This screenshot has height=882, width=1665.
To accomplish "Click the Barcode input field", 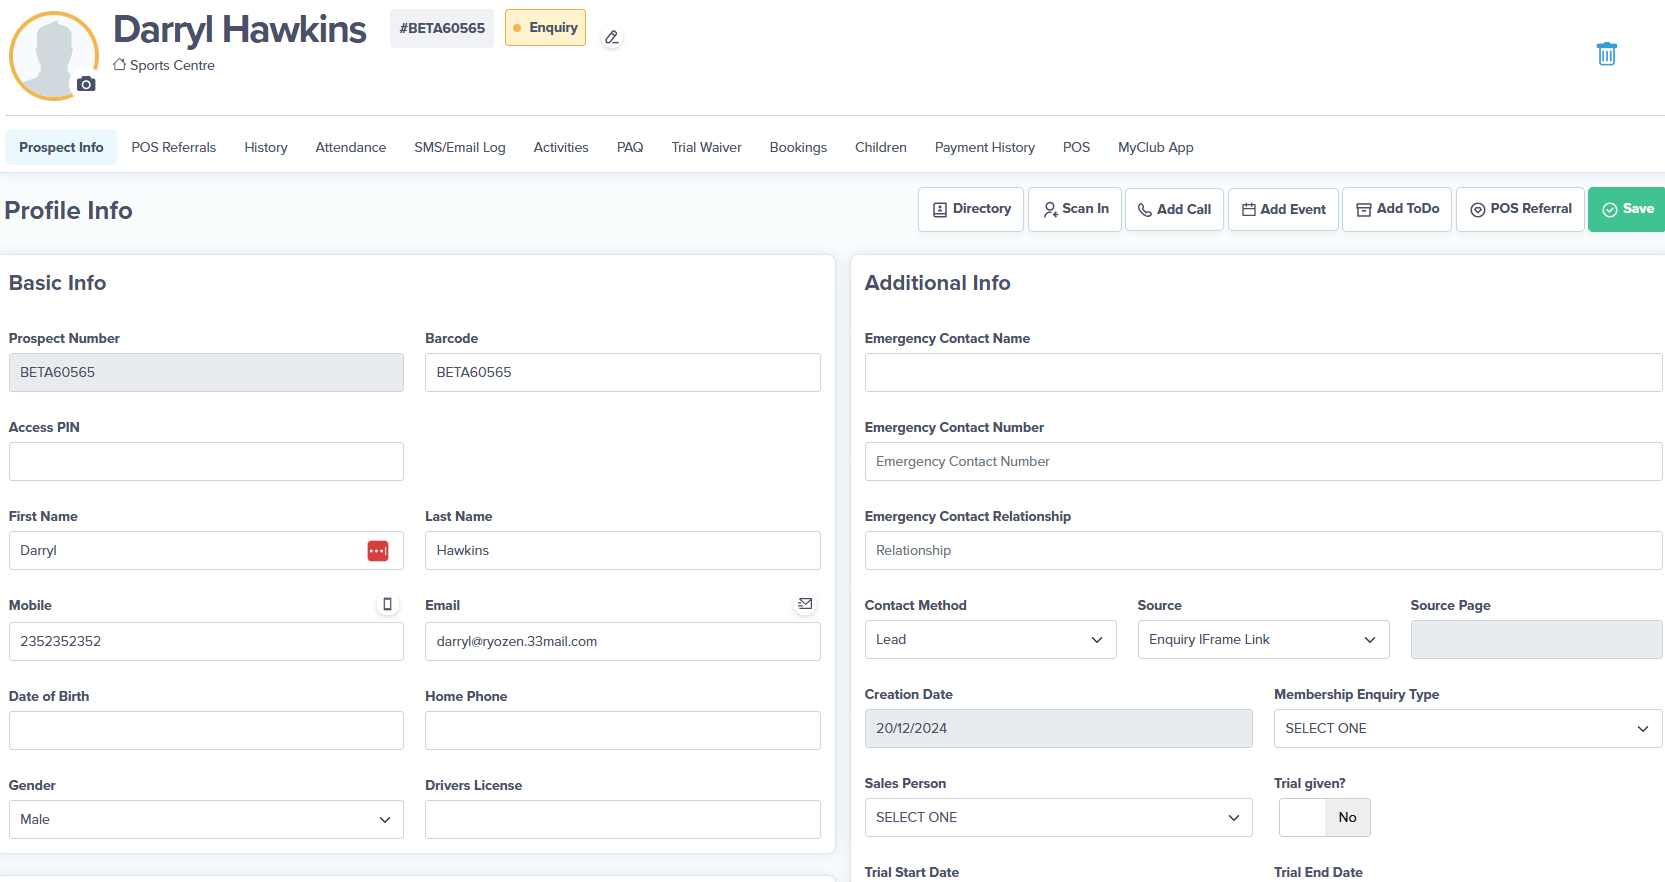I will [x=623, y=373].
